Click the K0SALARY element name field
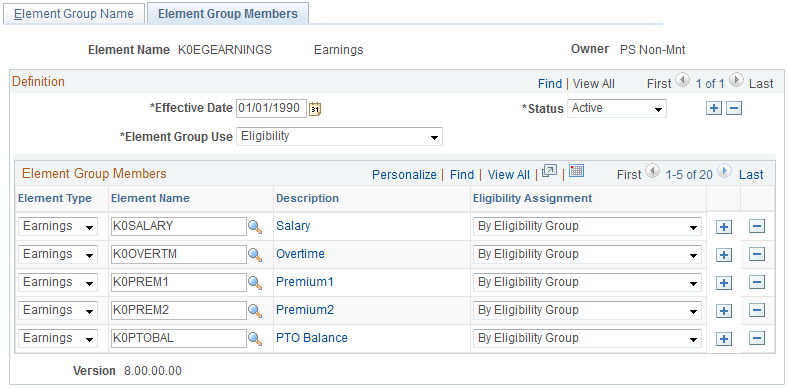This screenshot has height=388, width=788. tap(178, 227)
